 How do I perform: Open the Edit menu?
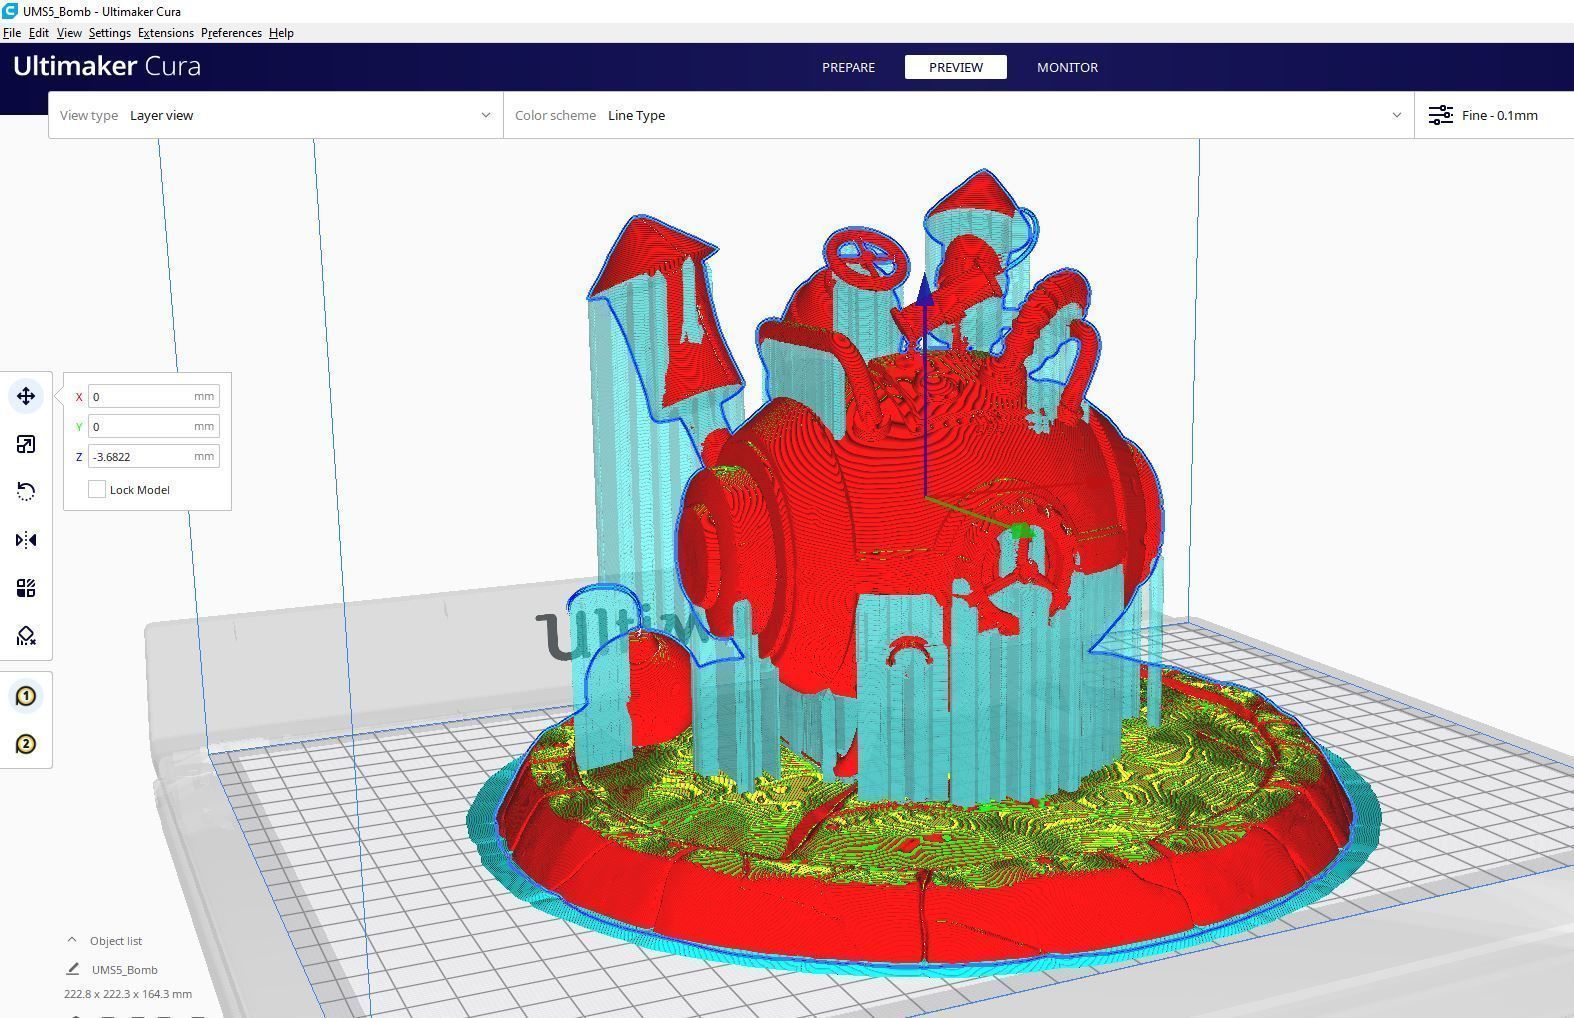(39, 33)
